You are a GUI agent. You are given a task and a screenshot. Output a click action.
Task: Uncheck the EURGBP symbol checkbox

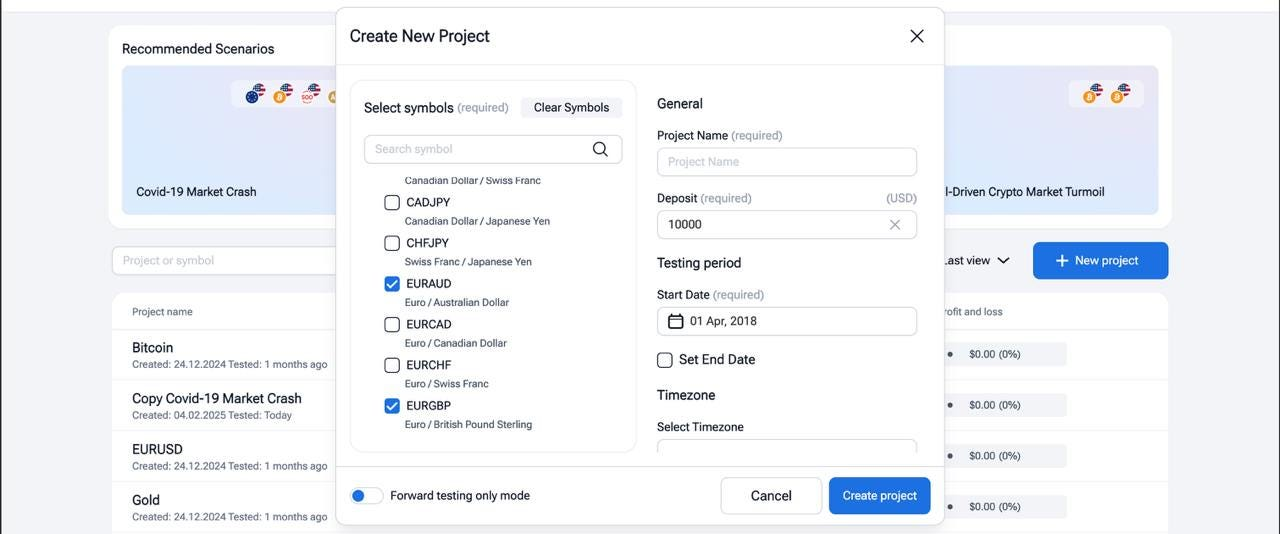pos(392,406)
